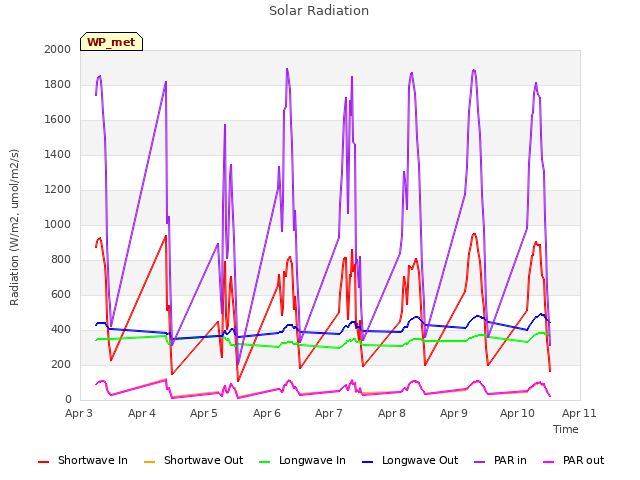640x480 pixels.
Task: Click the 1800 y-axis tick label
Action: pos(58,84)
